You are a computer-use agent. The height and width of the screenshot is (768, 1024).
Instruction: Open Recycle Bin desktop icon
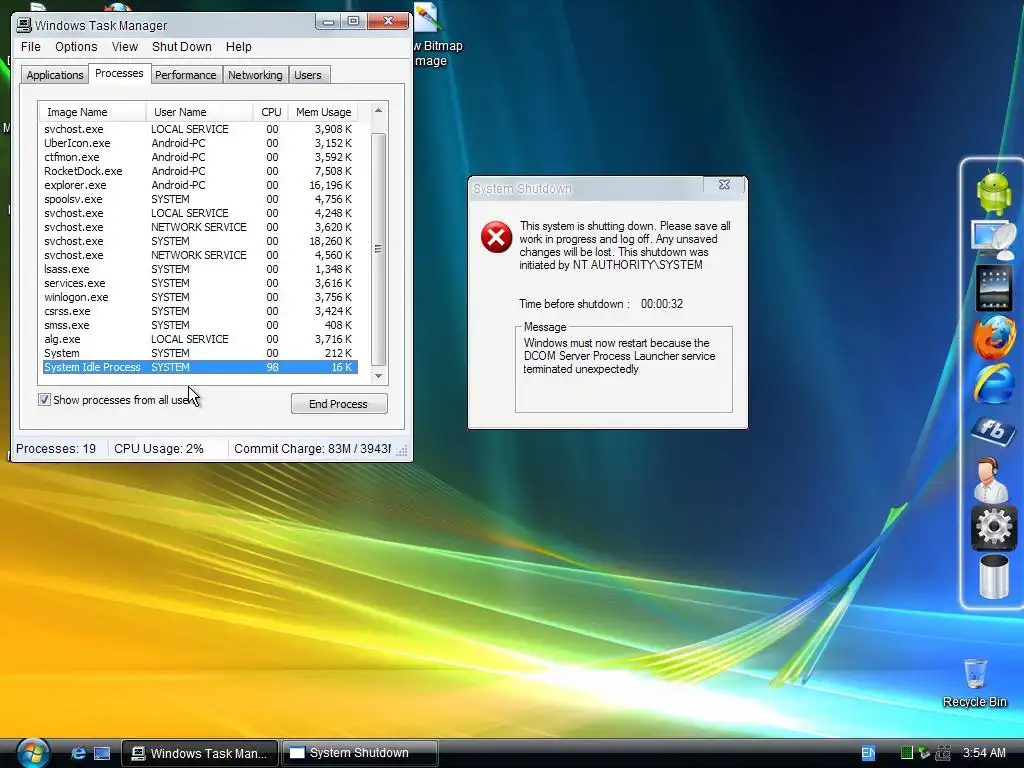[974, 682]
